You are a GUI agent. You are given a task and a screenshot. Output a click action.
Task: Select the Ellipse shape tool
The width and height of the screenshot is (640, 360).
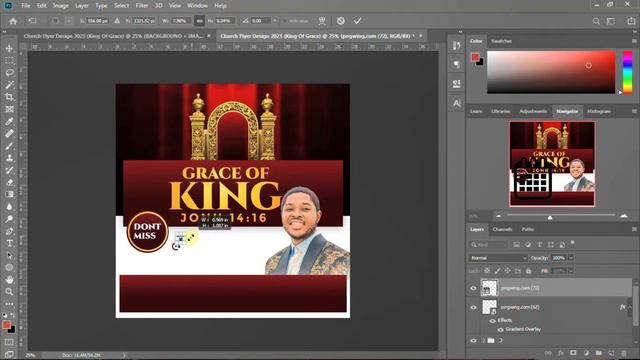[9, 267]
